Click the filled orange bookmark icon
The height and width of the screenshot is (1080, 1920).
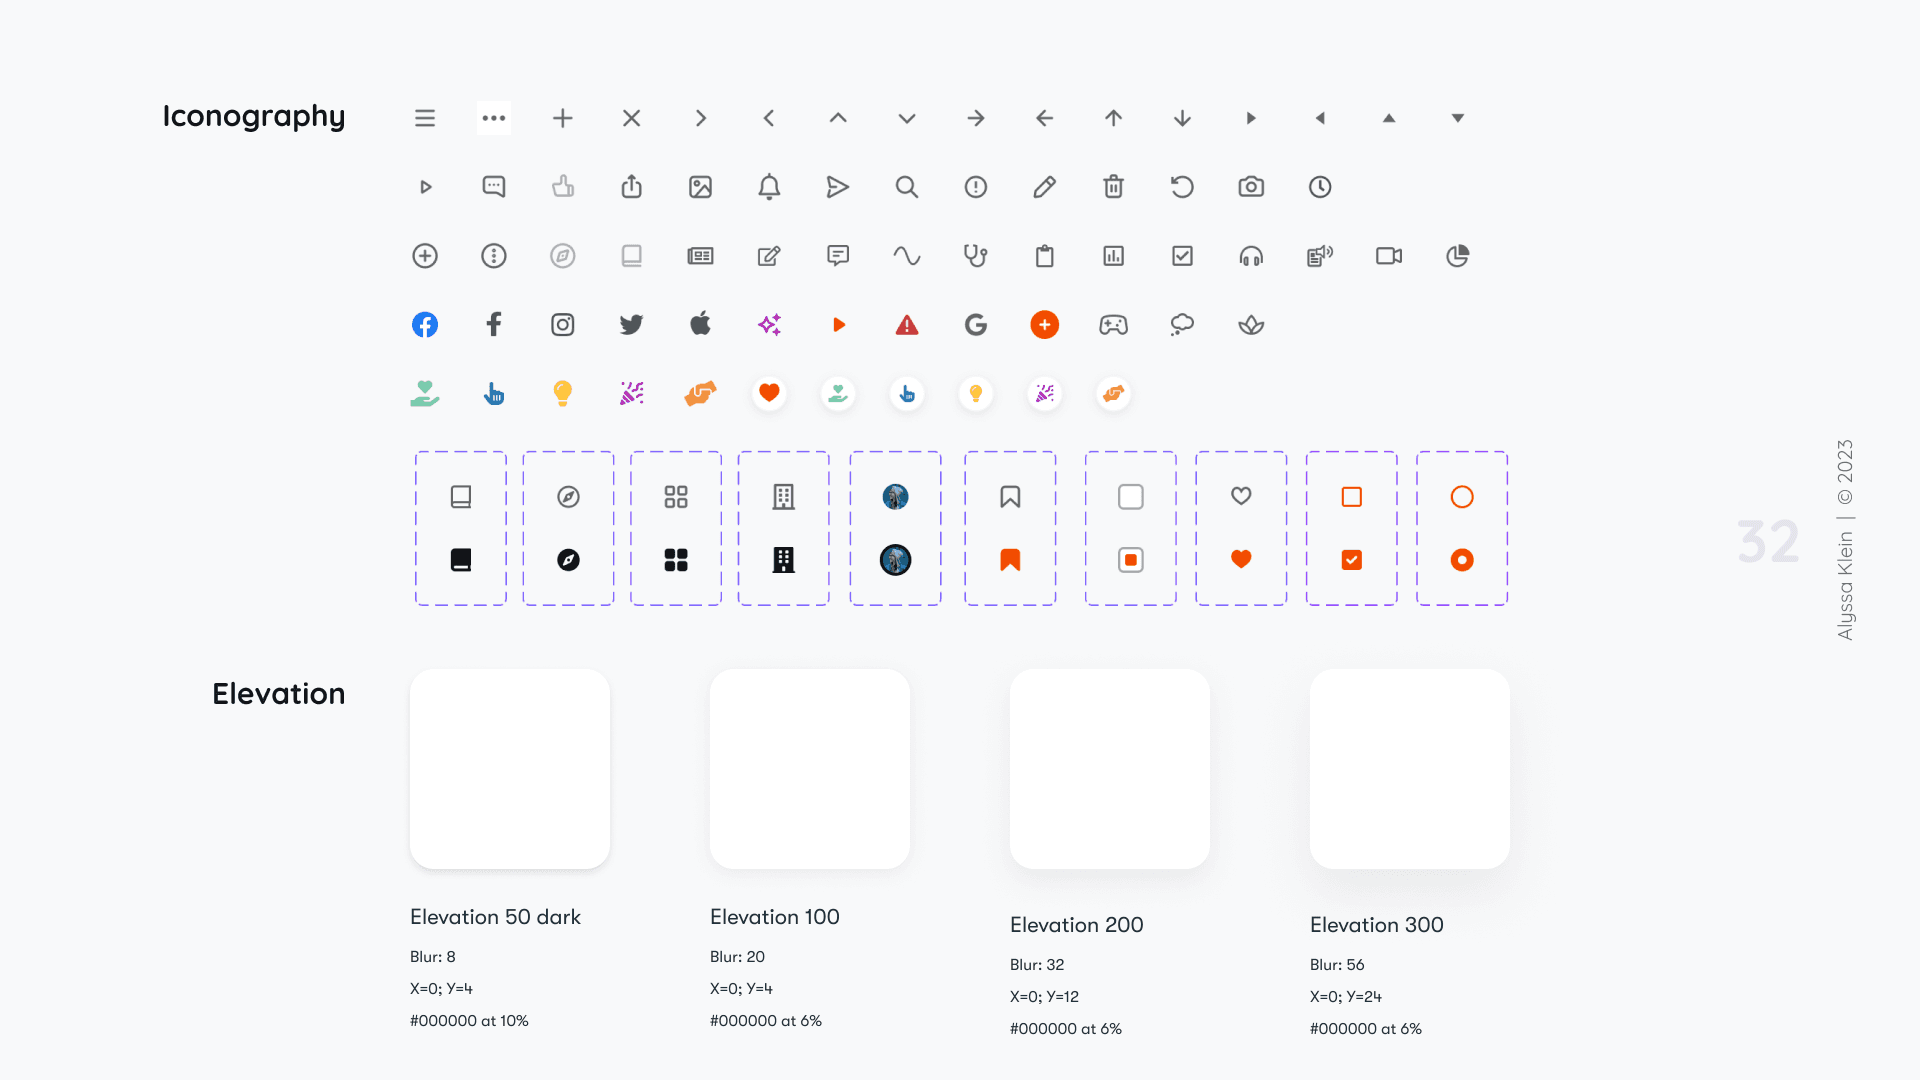(x=1010, y=560)
